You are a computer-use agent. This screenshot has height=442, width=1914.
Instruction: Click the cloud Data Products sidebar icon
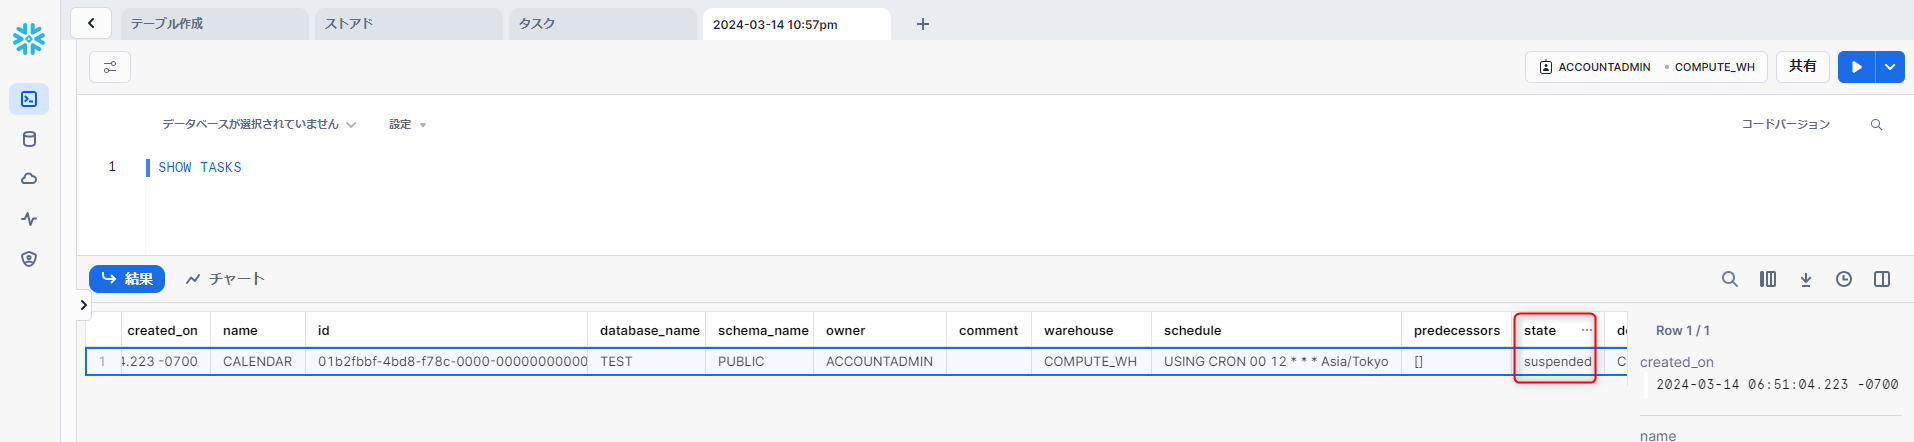coord(29,179)
